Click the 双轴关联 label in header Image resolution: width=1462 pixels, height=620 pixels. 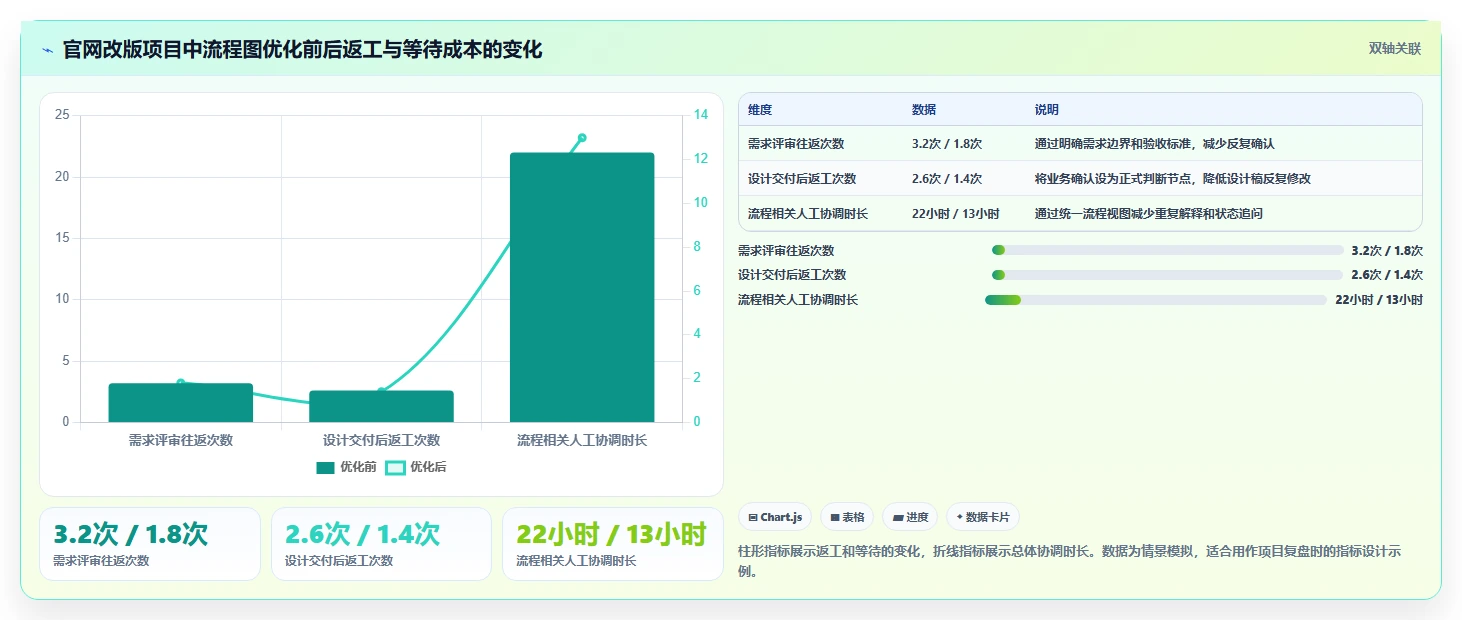pos(1394,49)
